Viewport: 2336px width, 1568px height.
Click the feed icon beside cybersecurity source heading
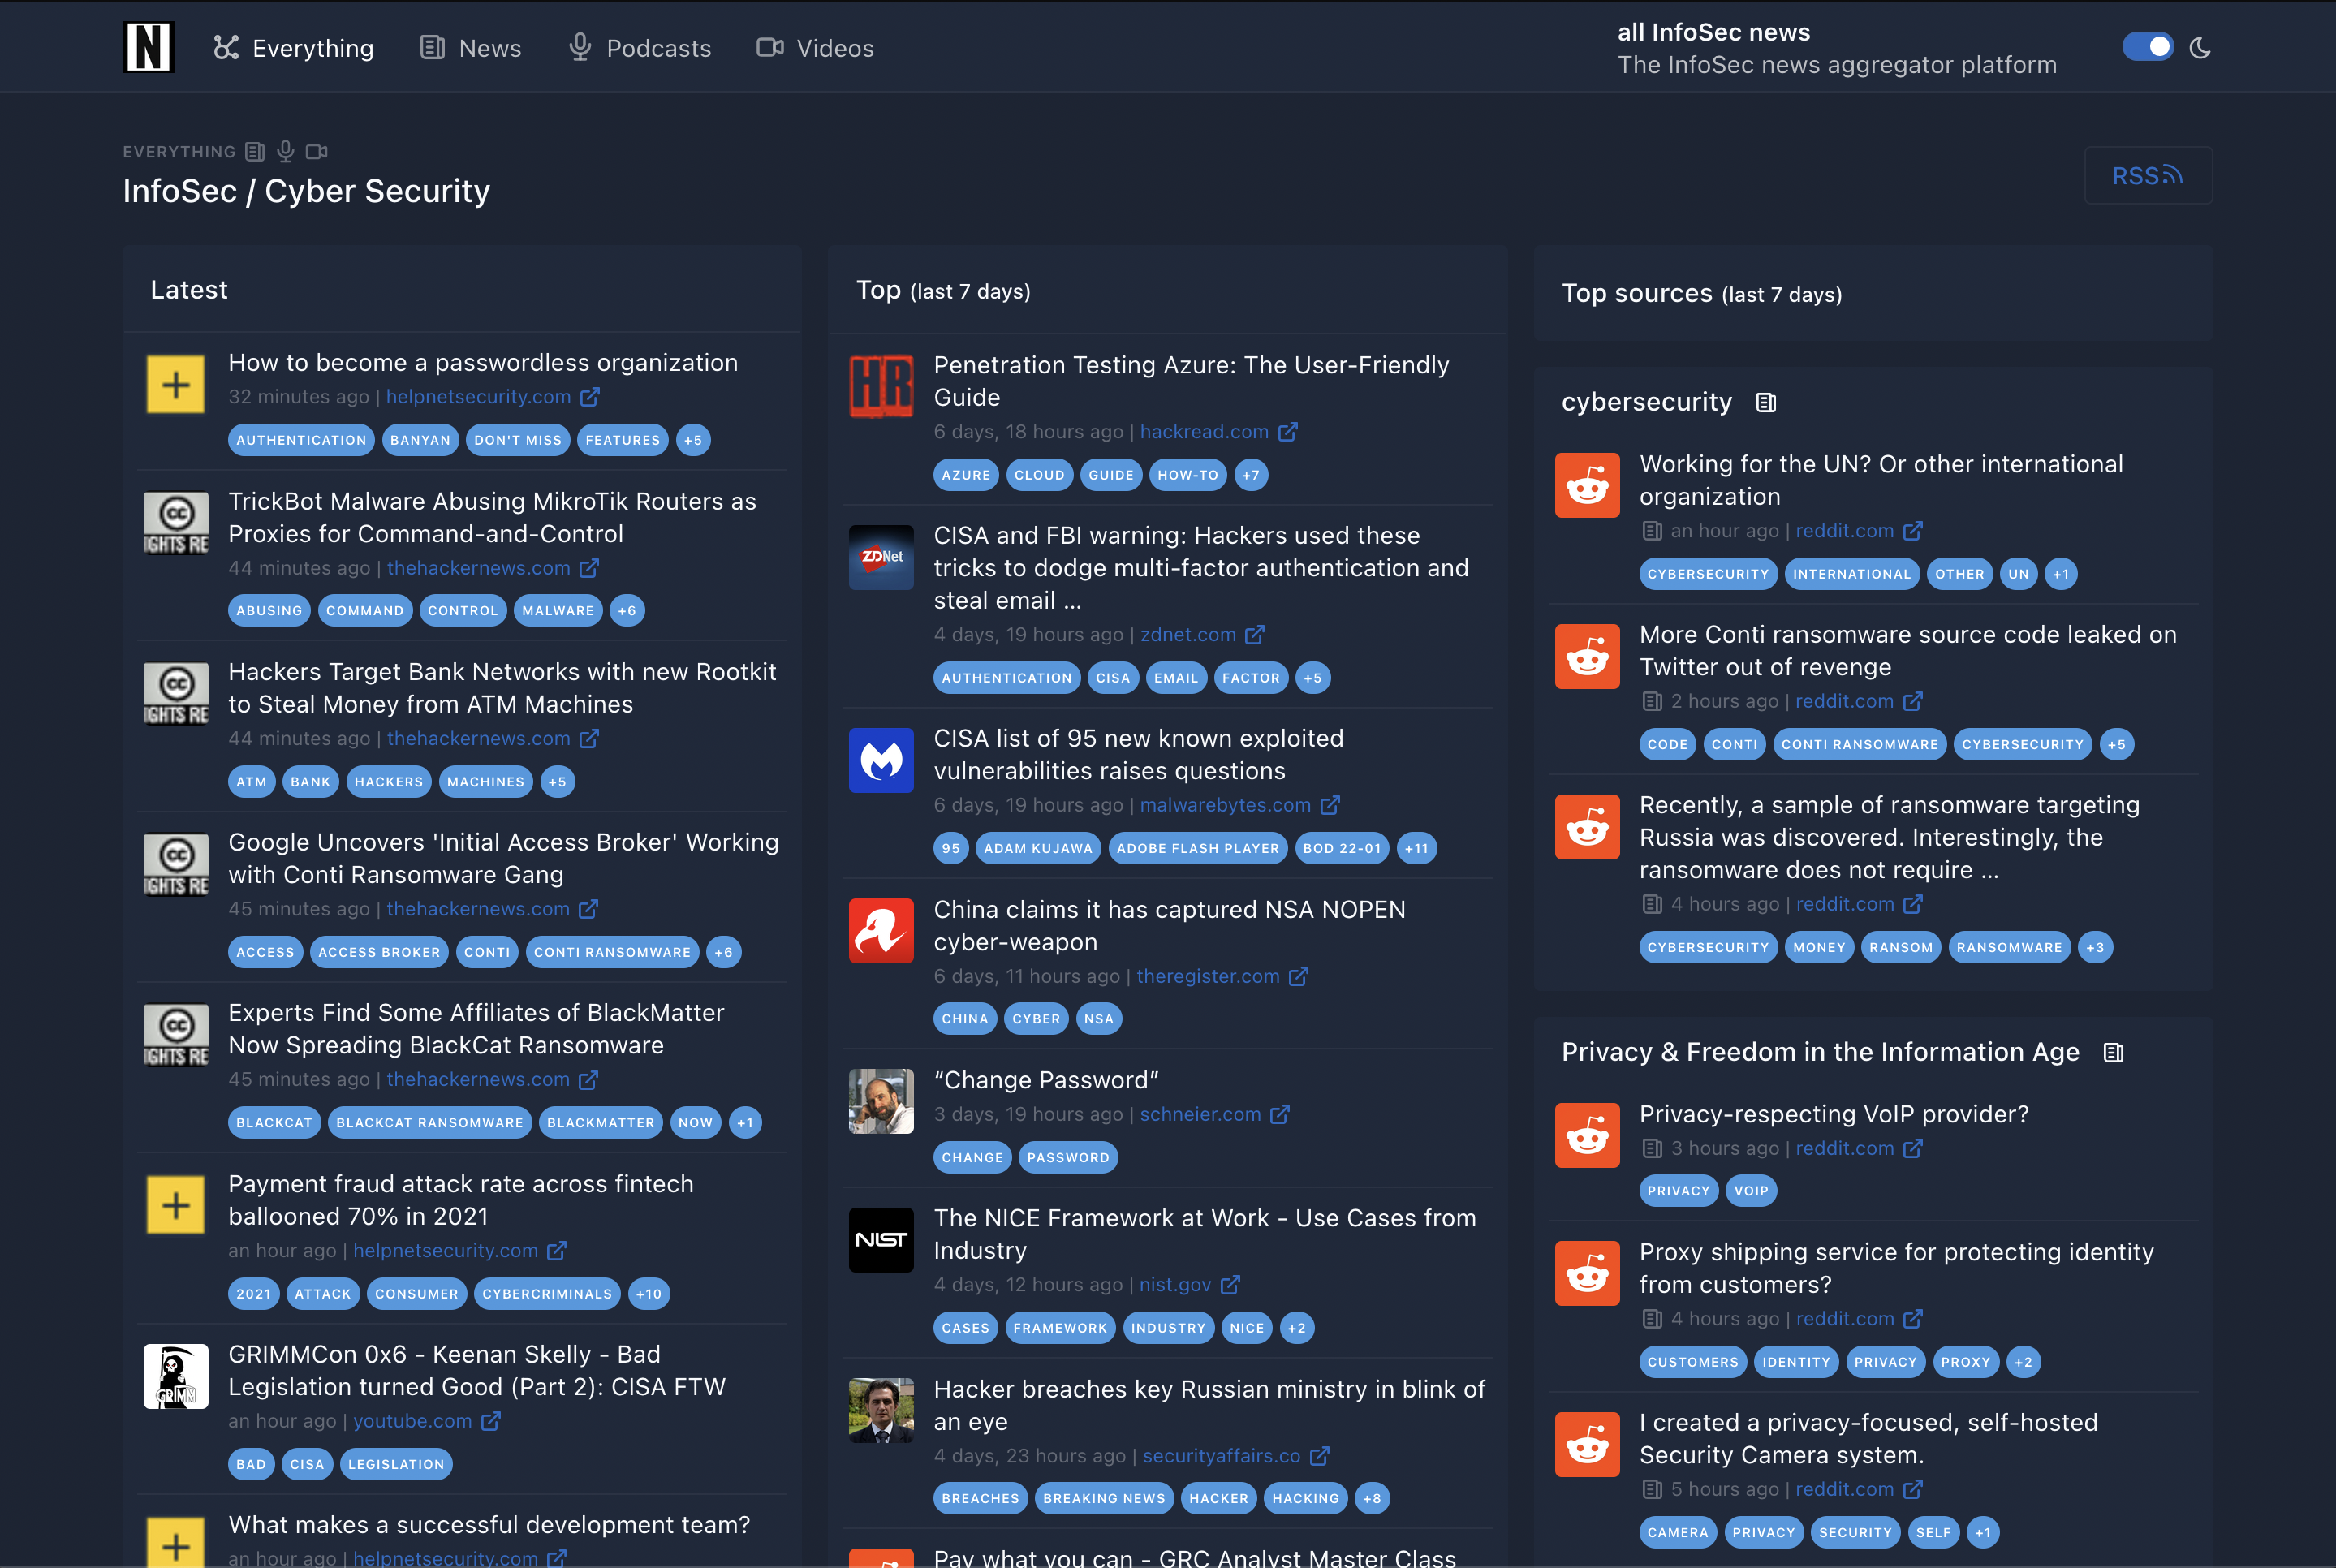1766,402
